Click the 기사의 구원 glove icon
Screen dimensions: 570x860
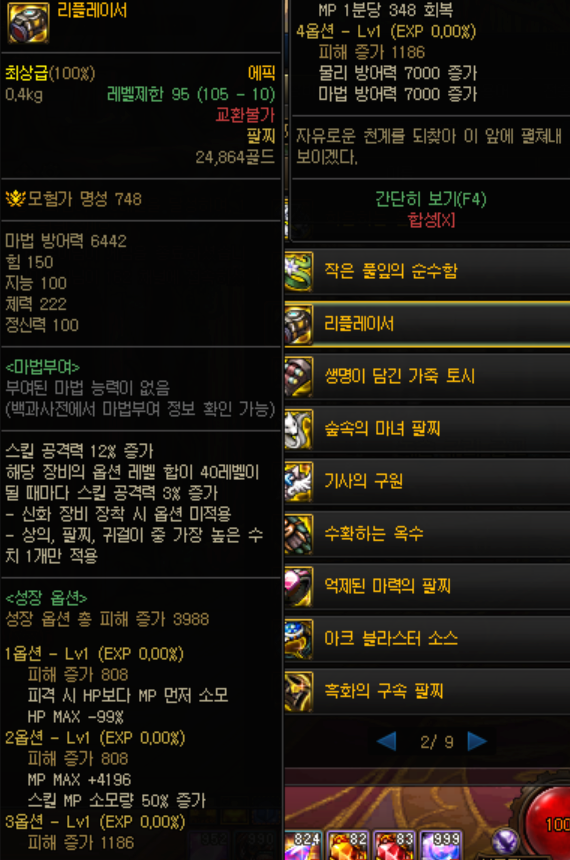pyautogui.click(x=299, y=482)
